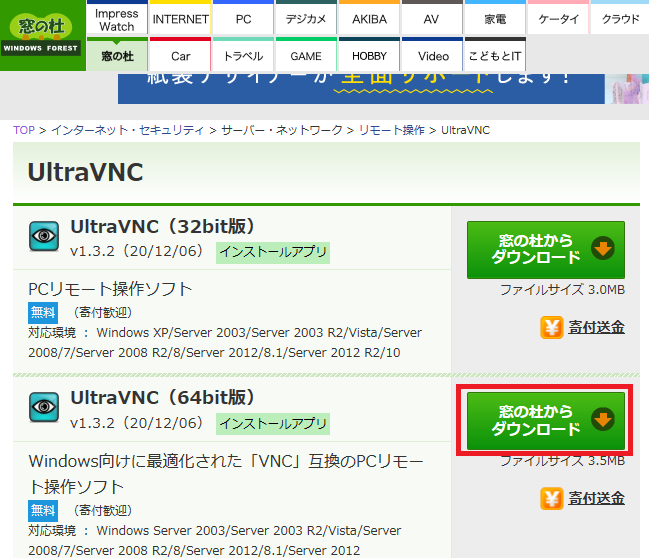The height and width of the screenshot is (558, 649).
Task: Open the Impress Watch tab
Action: click(117, 17)
